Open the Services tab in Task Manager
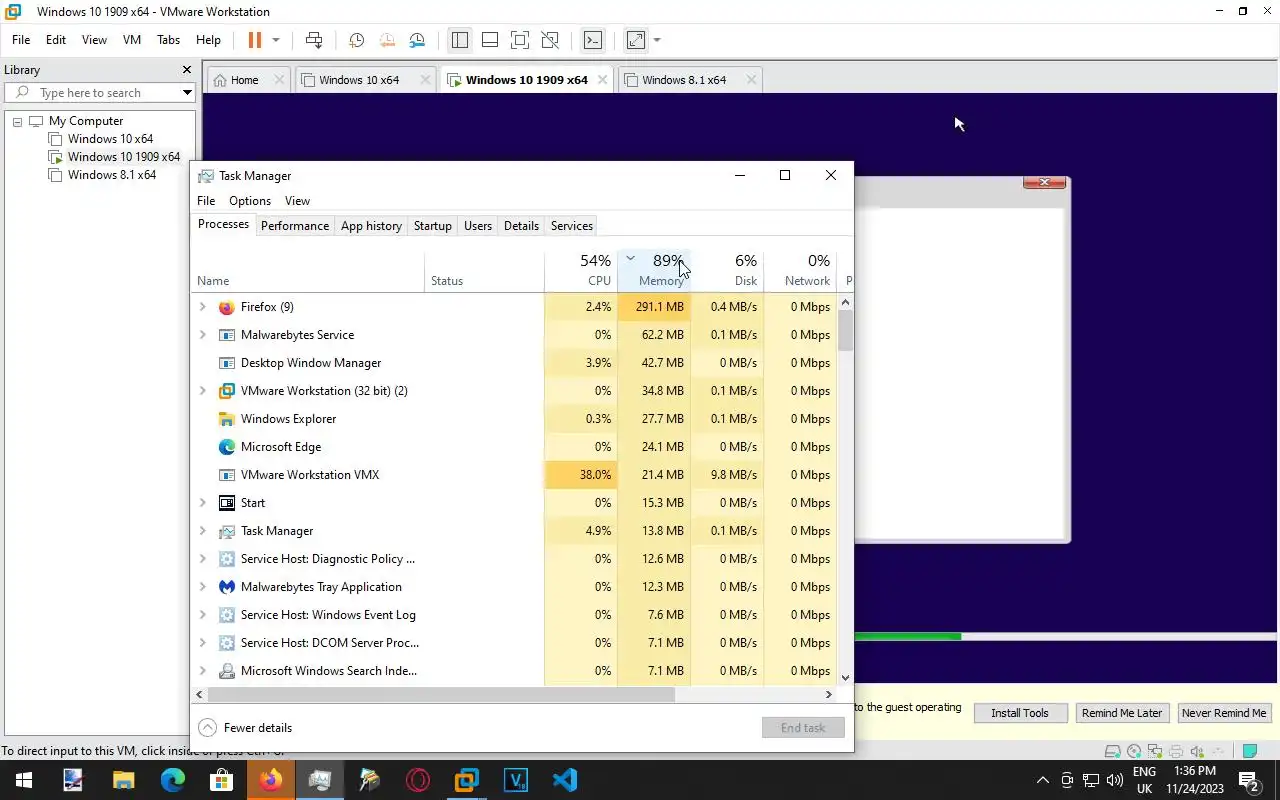This screenshot has height=800, width=1280. 572,226
